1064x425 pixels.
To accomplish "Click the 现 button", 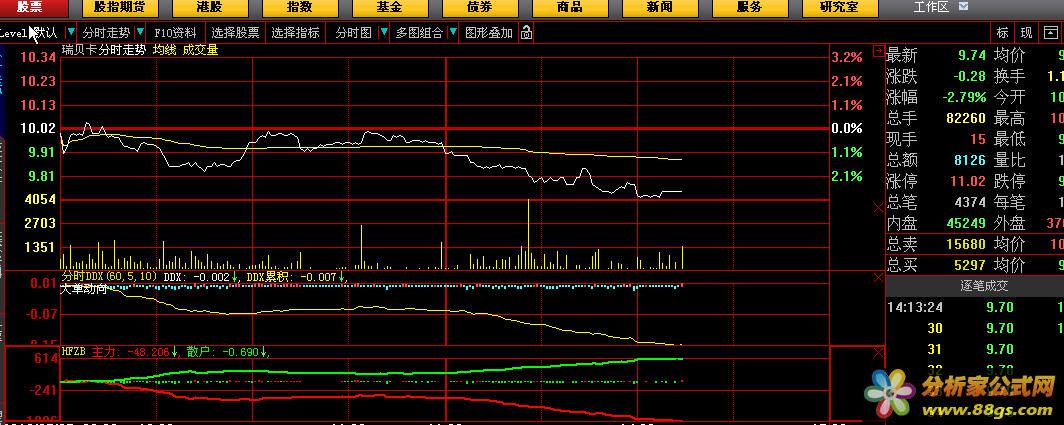I will click(x=1026, y=33).
